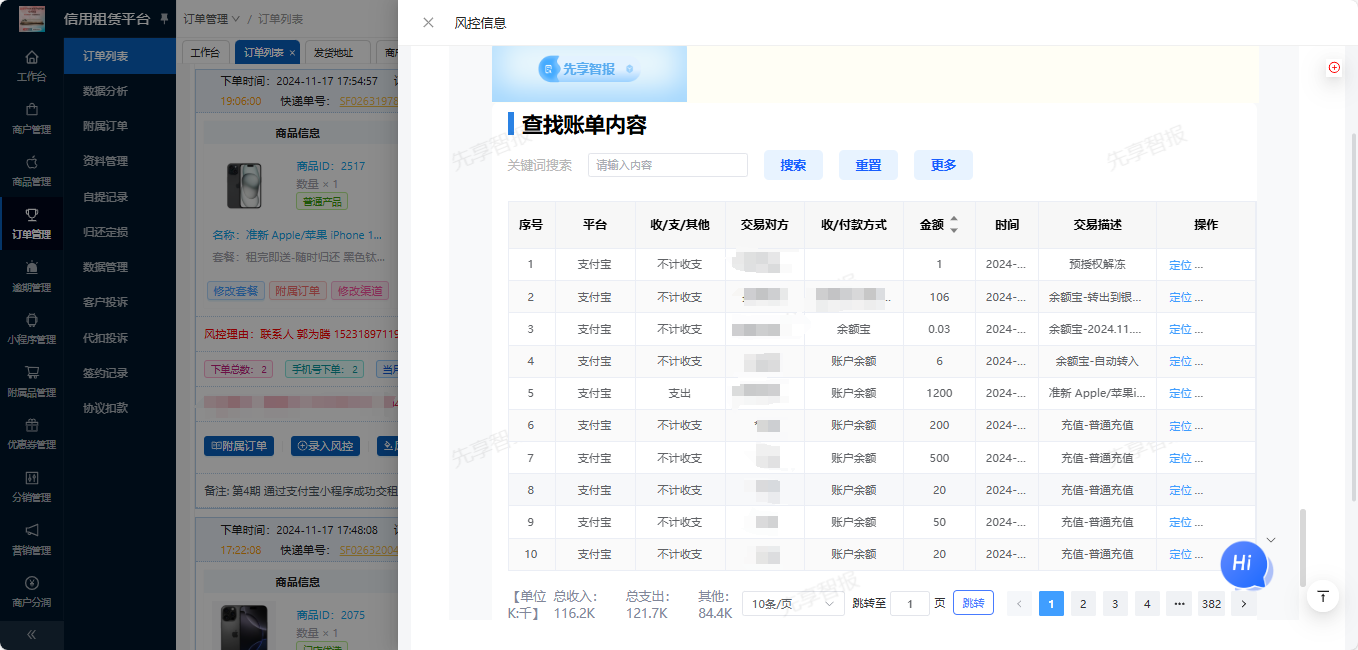This screenshot has width=1358, height=650.
Task: Sort the table by 金额 column
Action: point(954,225)
